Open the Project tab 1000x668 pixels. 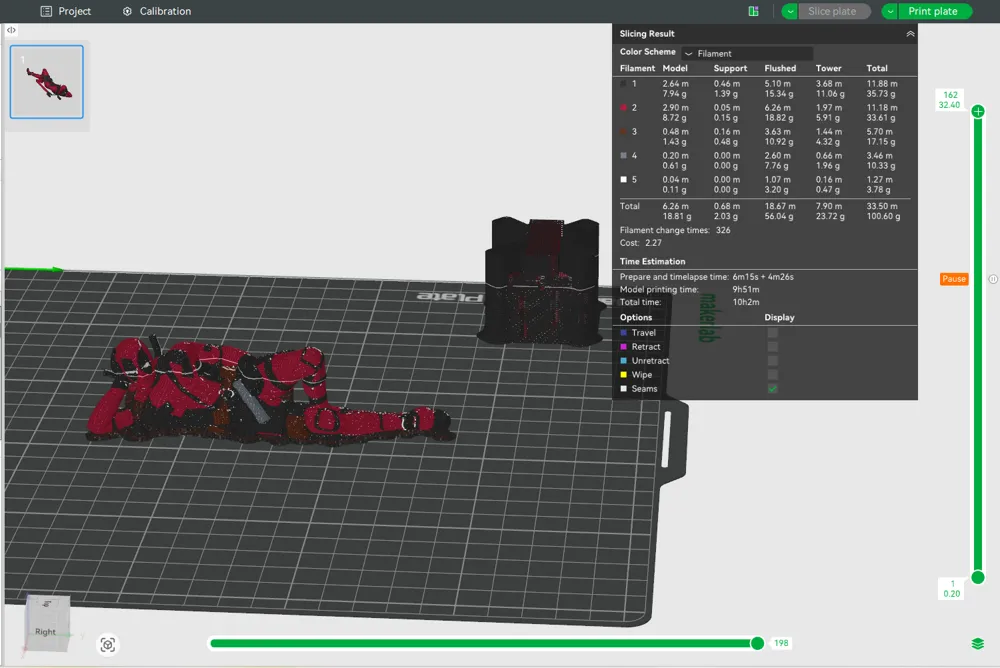pos(66,11)
